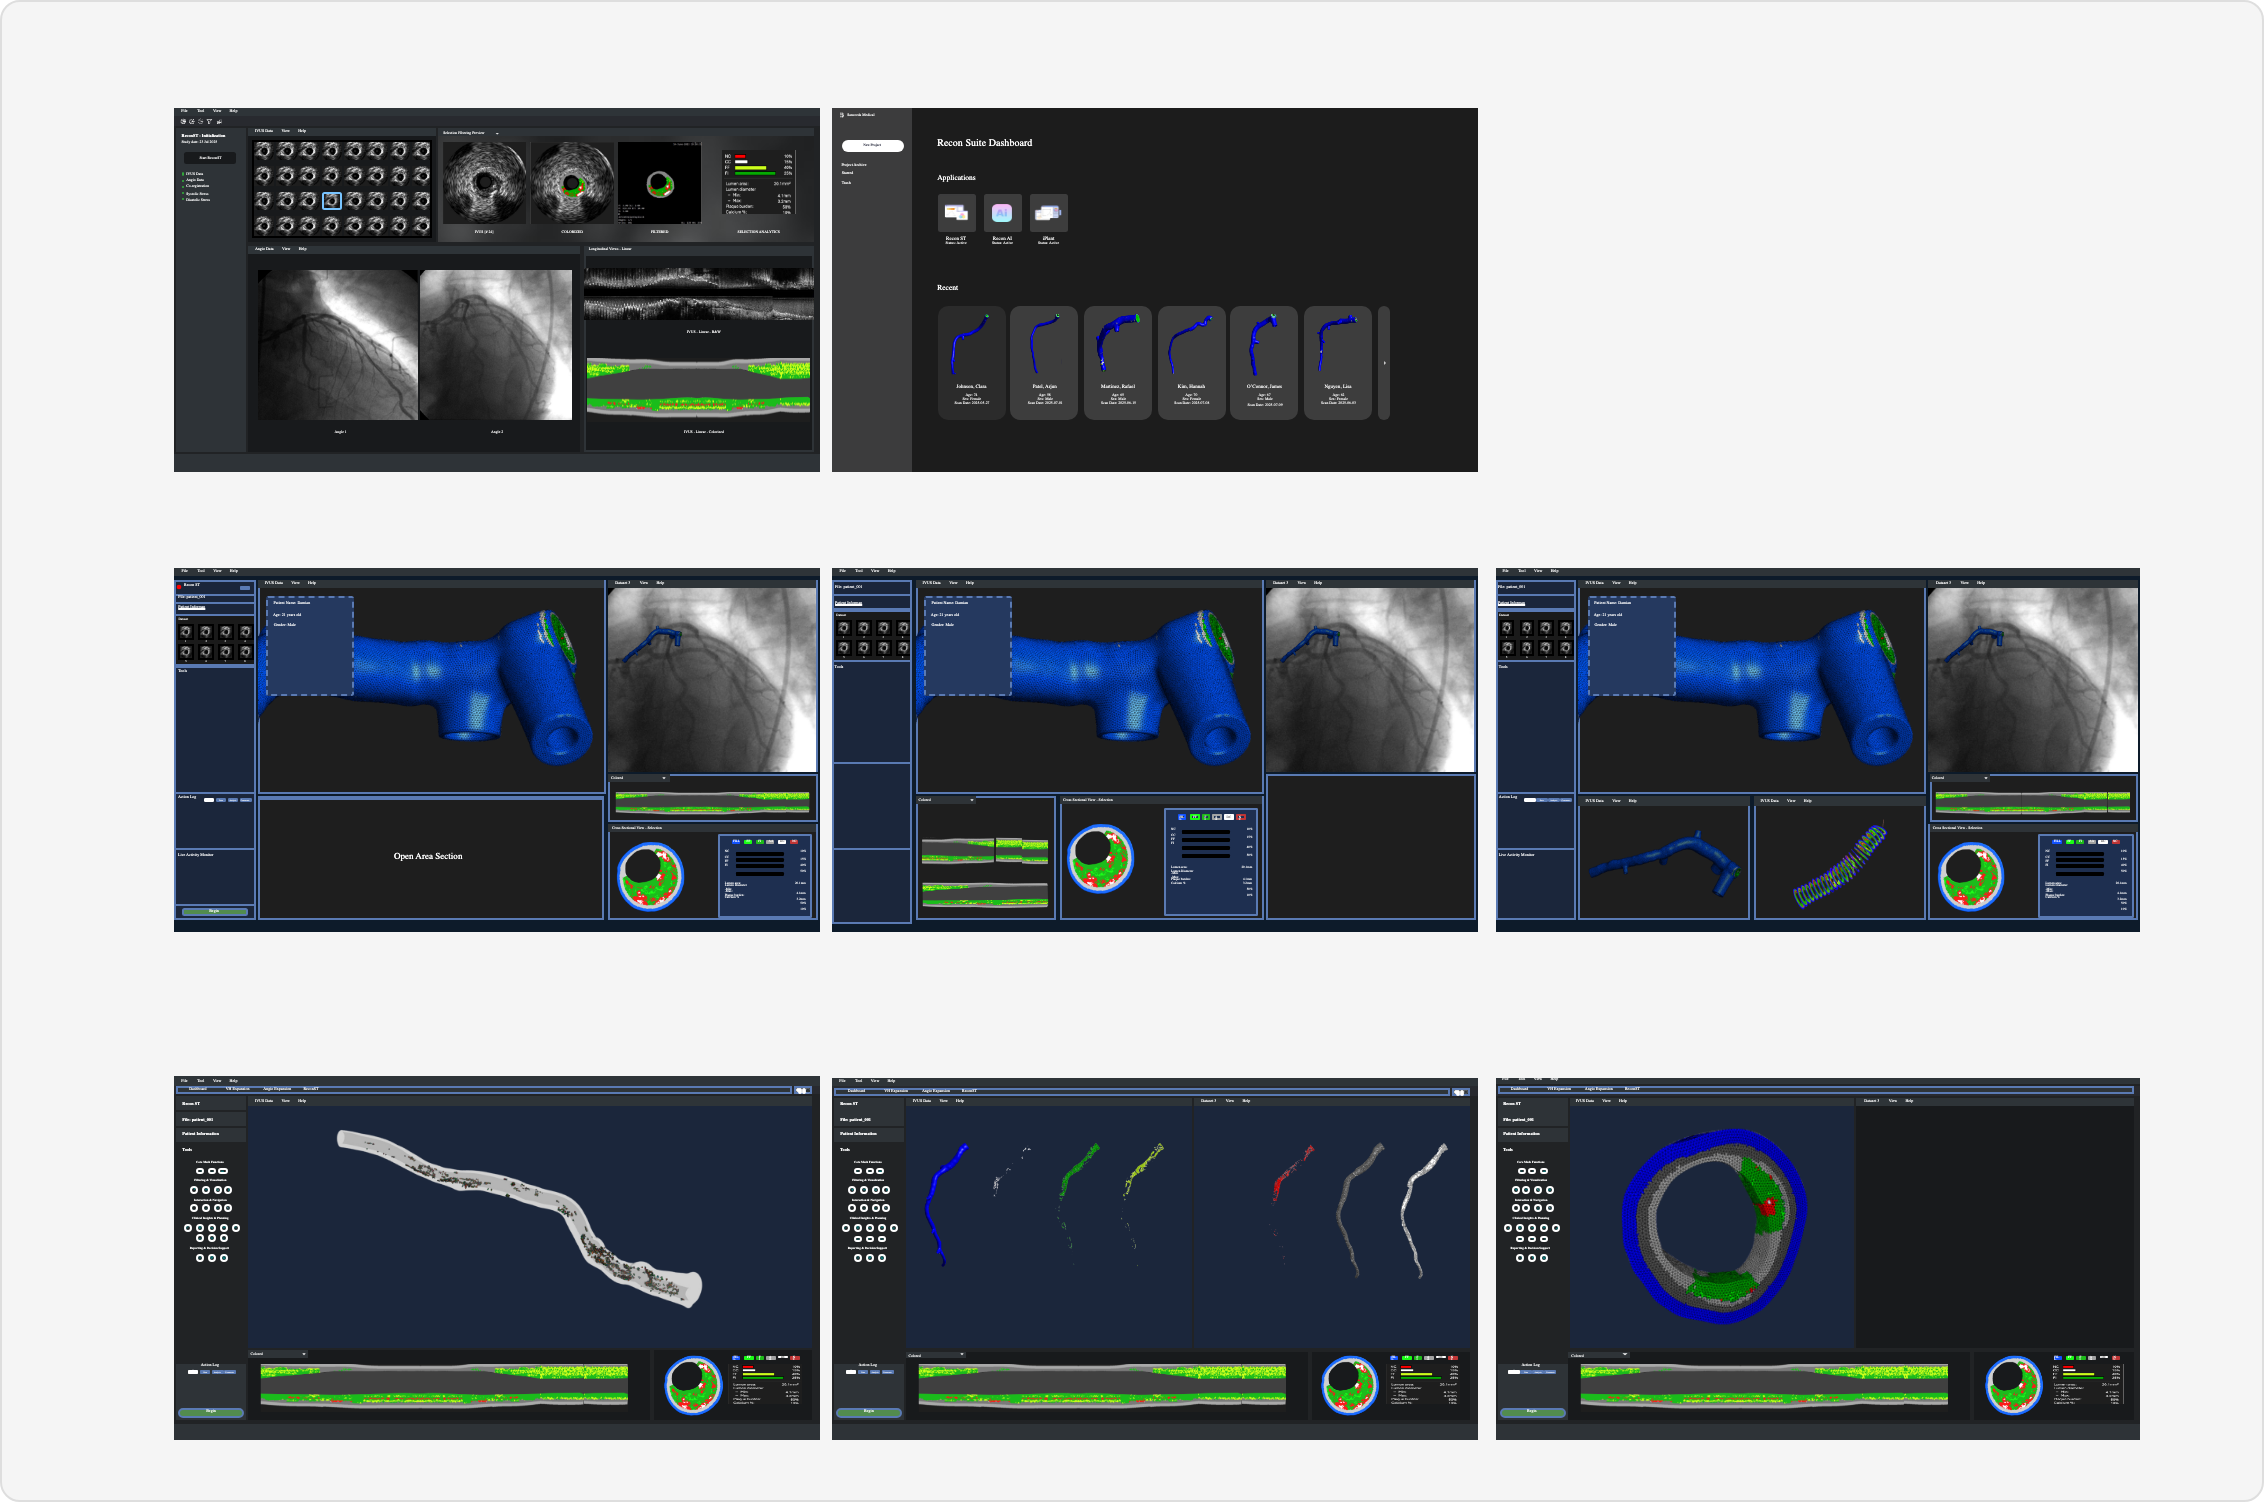The height and width of the screenshot is (1502, 2264).
Task: Click Start ReconST on the Initialization screen
Action: point(210,158)
